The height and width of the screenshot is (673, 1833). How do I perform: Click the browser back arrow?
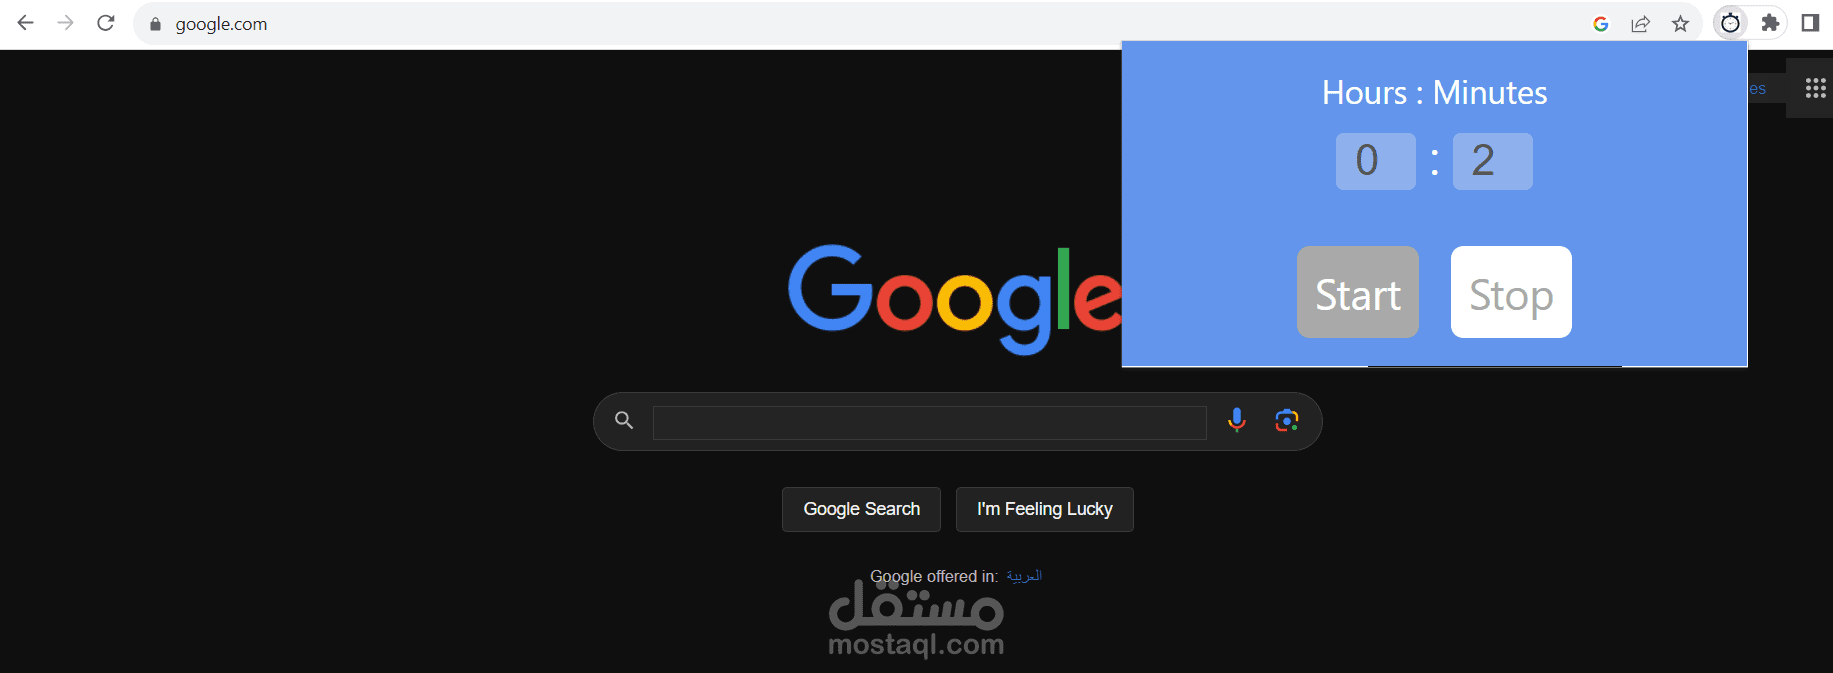26,23
